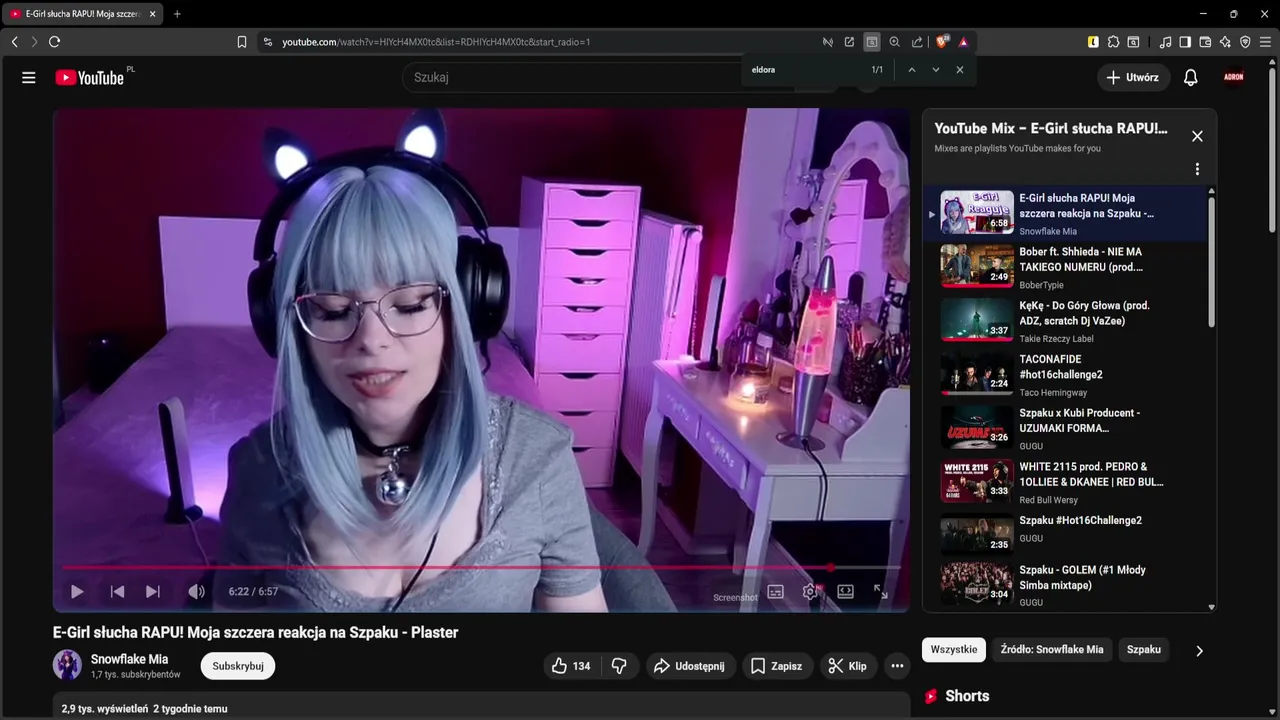Open the Mix playlist three-dot options
This screenshot has height=720, width=1280.
(1197, 169)
